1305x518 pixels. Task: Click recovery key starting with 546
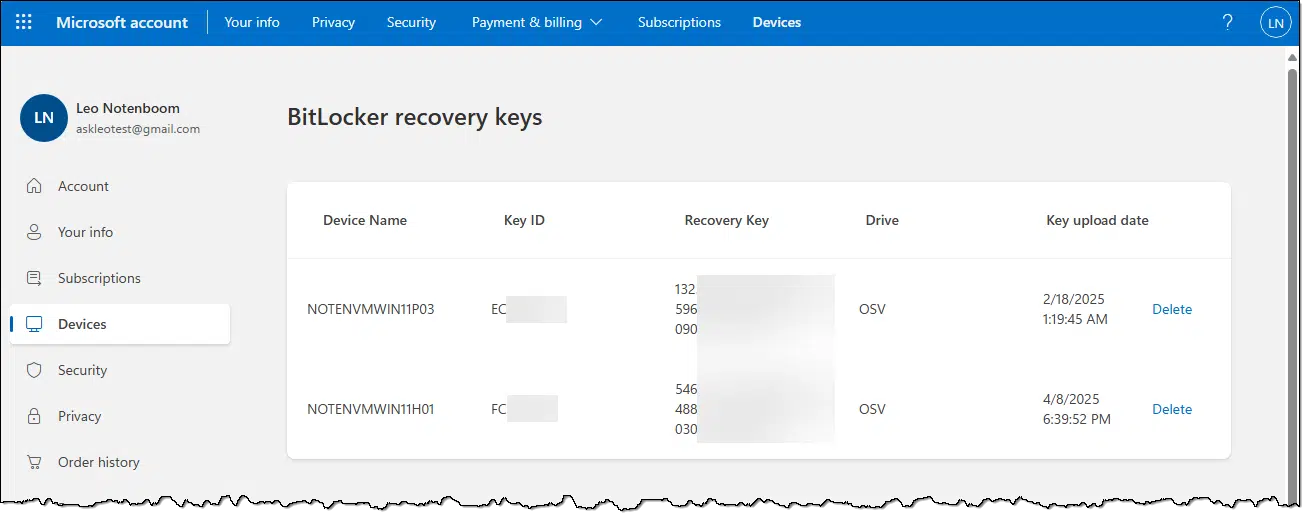pyautogui.click(x=755, y=409)
